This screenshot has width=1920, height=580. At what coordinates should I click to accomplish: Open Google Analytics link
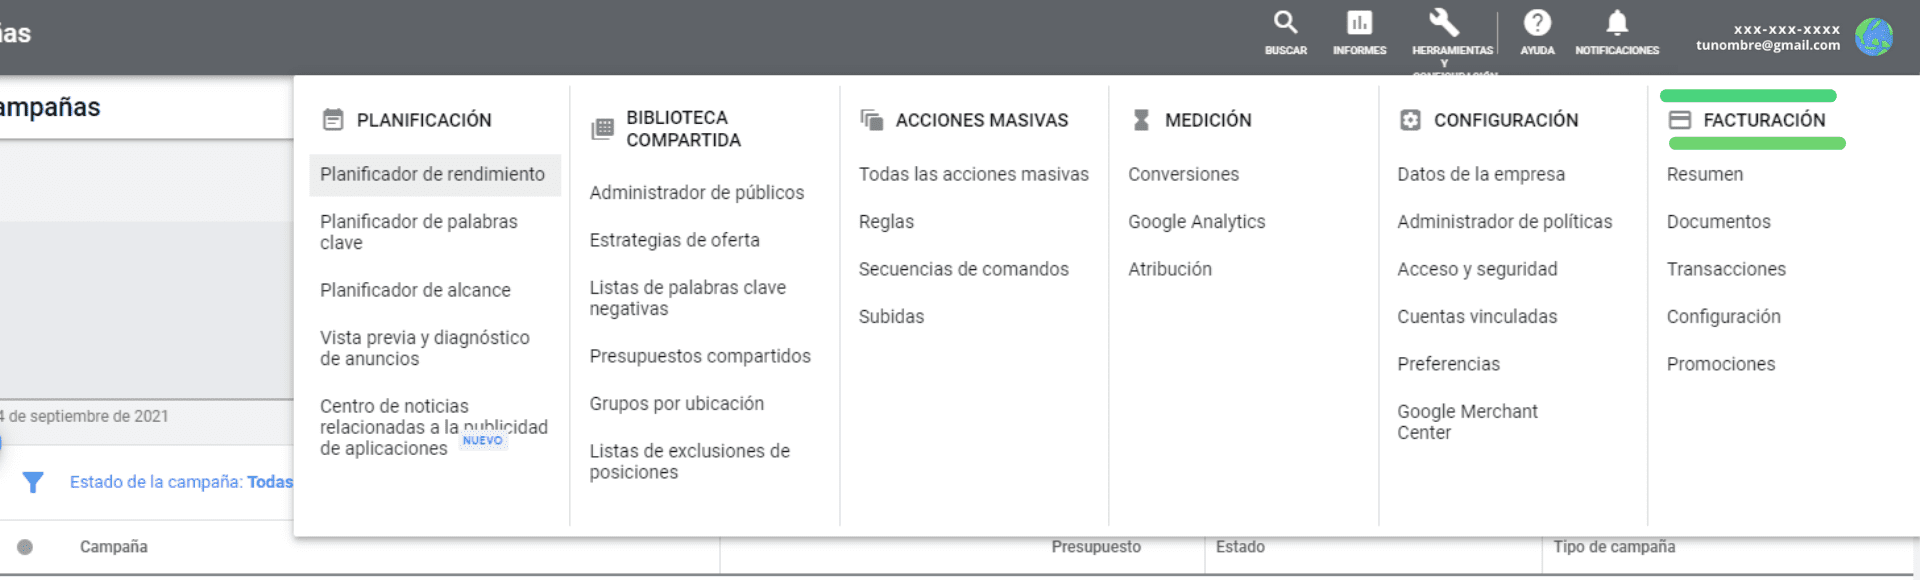click(x=1196, y=222)
